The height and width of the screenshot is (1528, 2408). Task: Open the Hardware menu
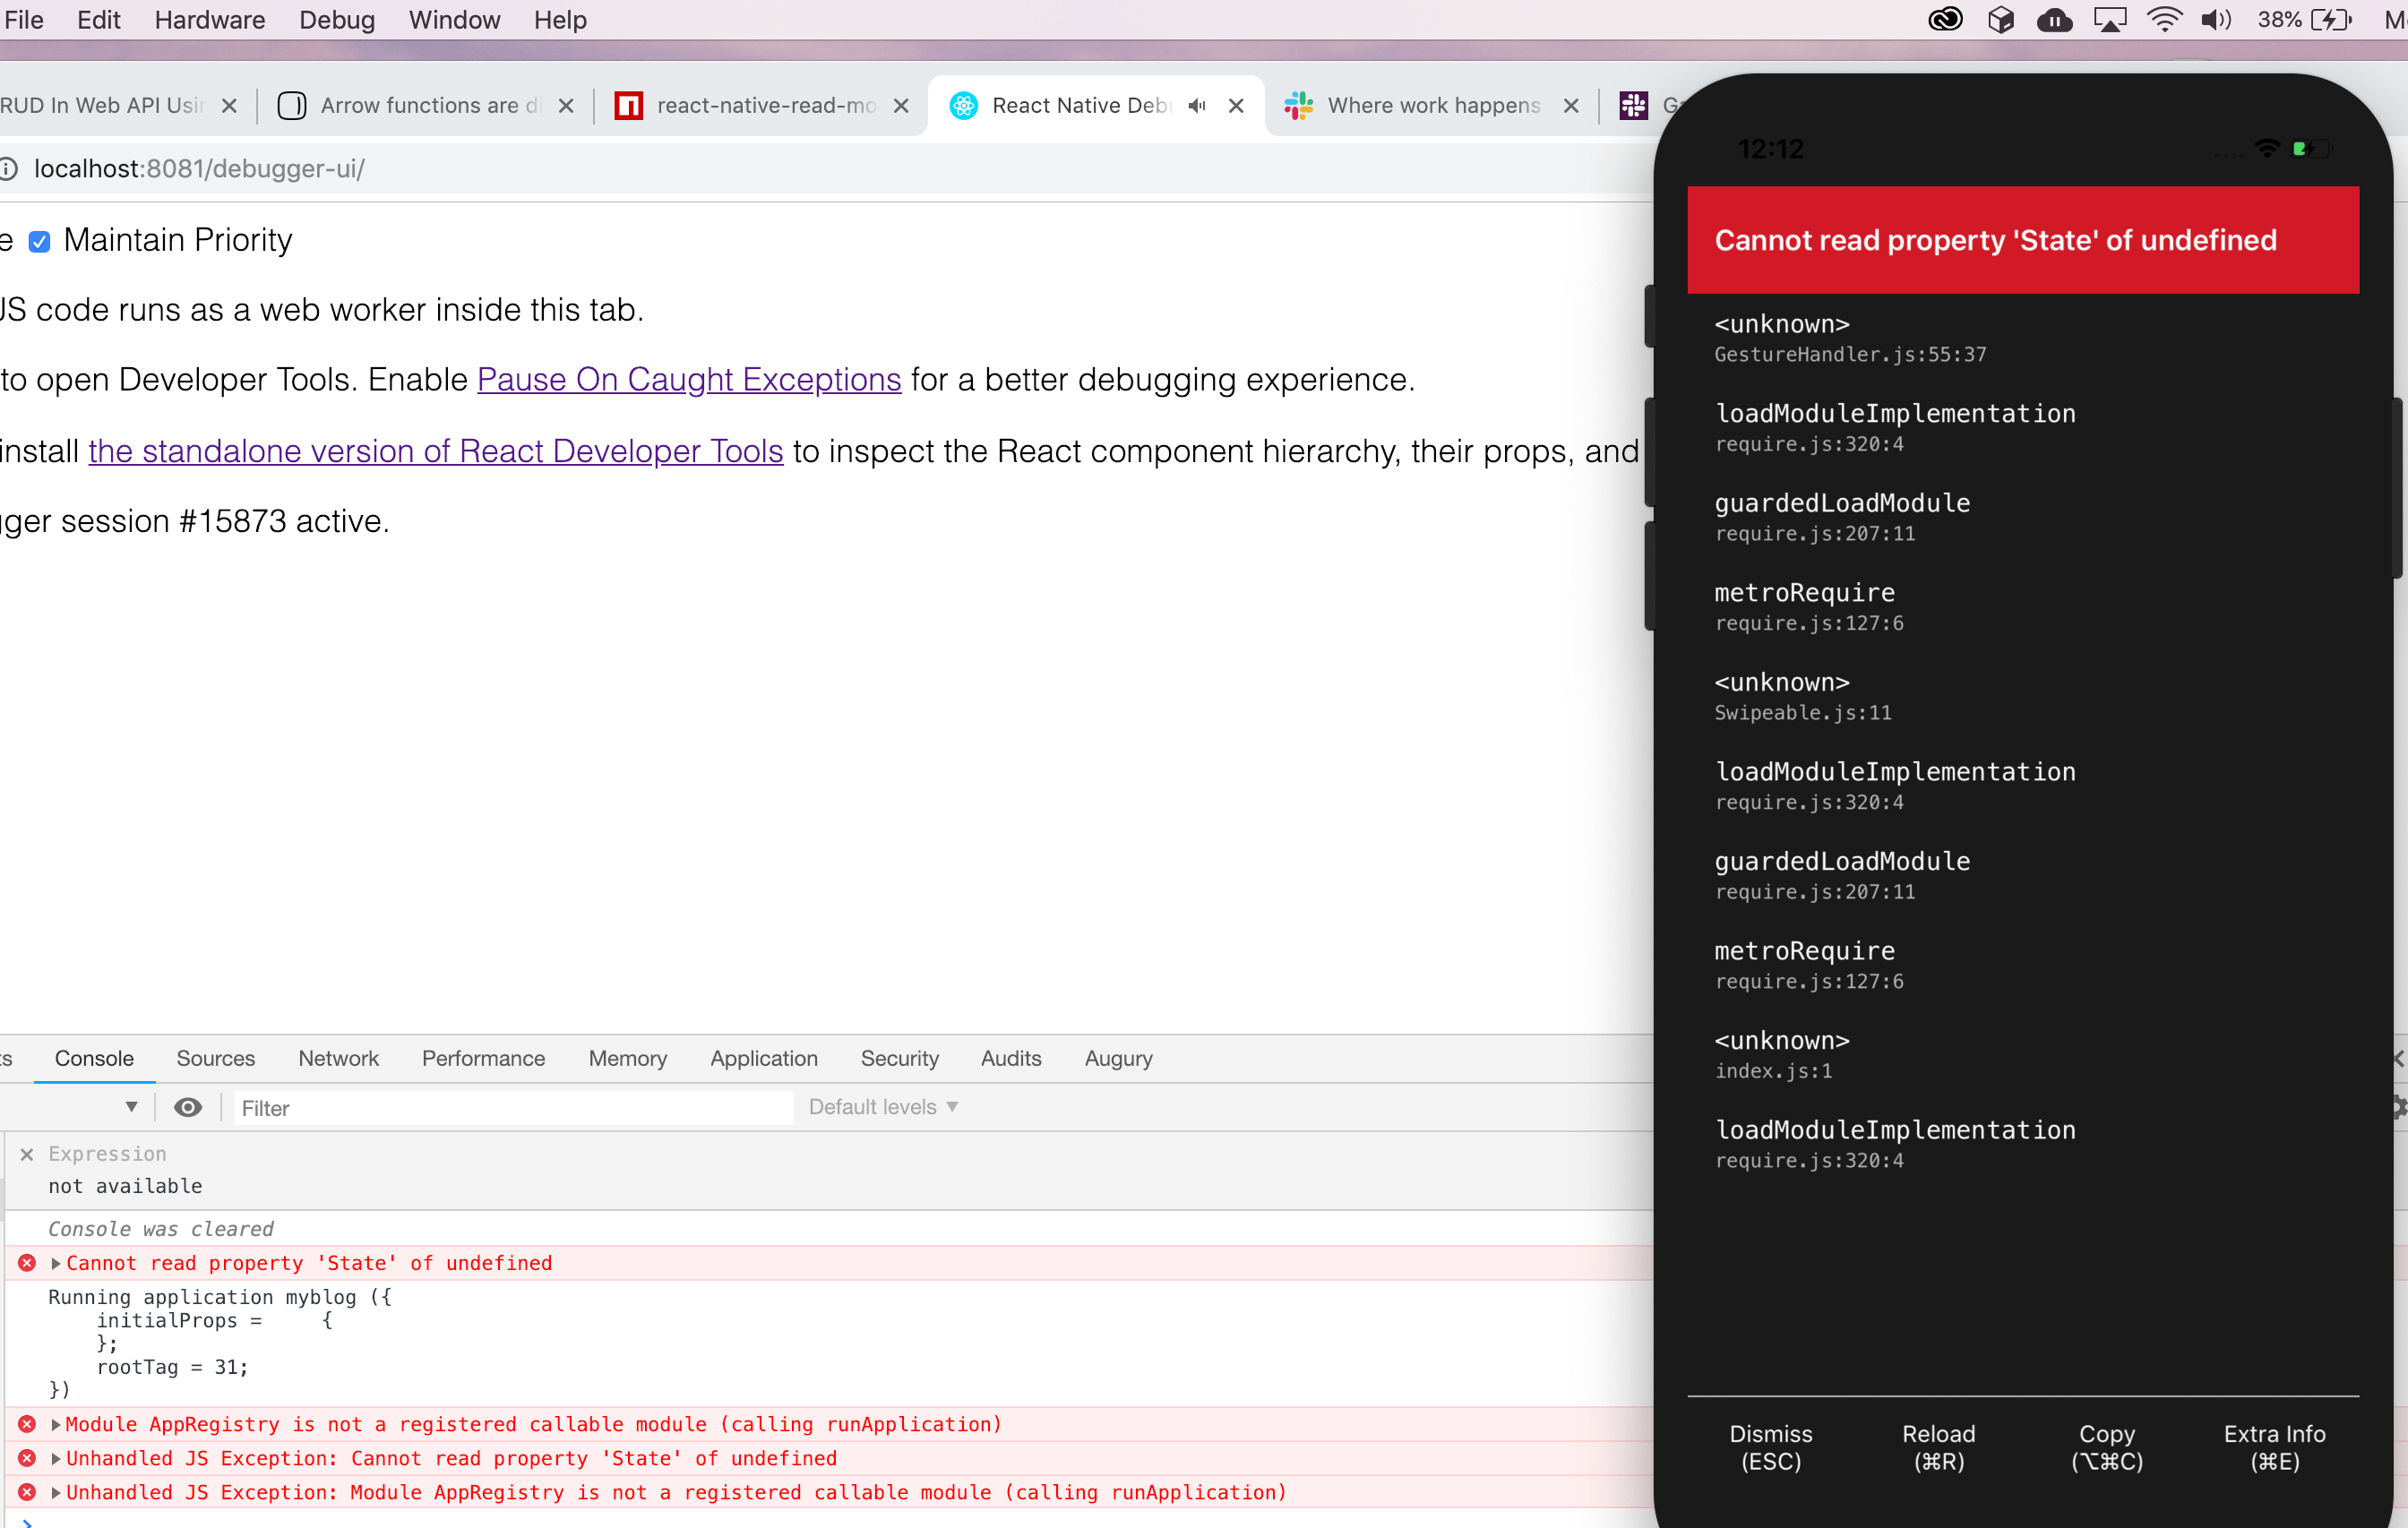pos(208,19)
